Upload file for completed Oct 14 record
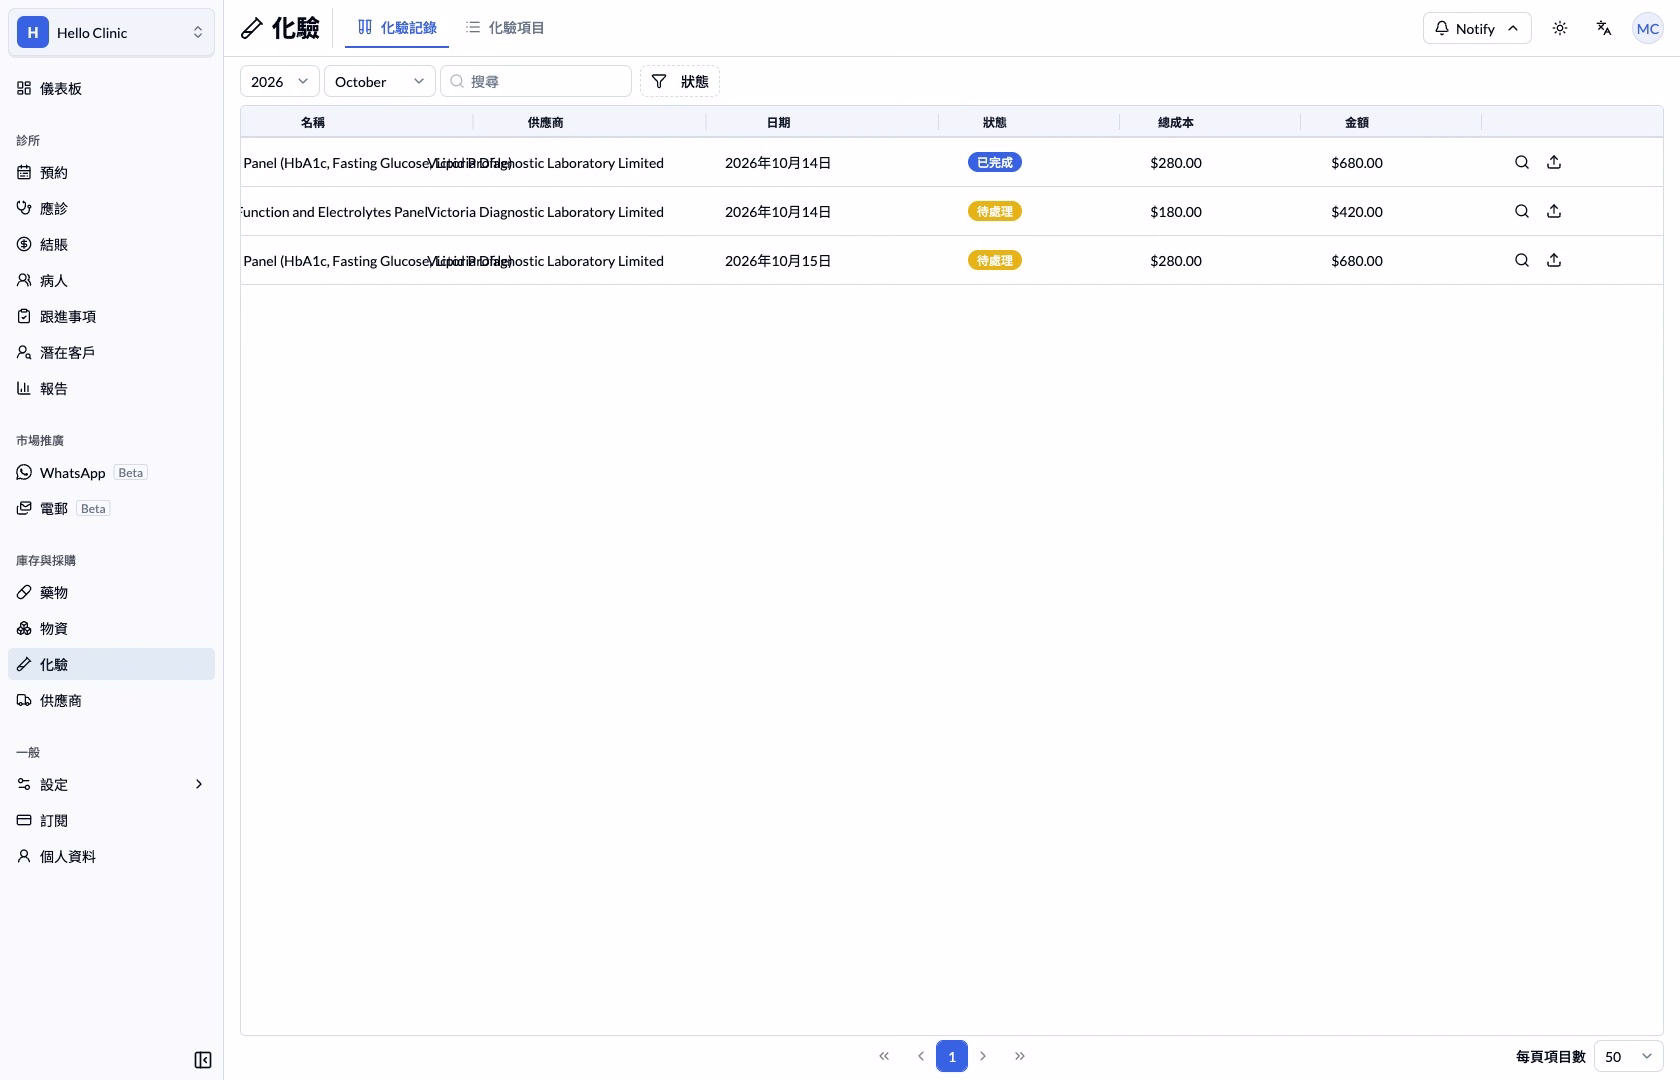Image resolution: width=1680 pixels, height=1080 pixels. (x=1554, y=162)
